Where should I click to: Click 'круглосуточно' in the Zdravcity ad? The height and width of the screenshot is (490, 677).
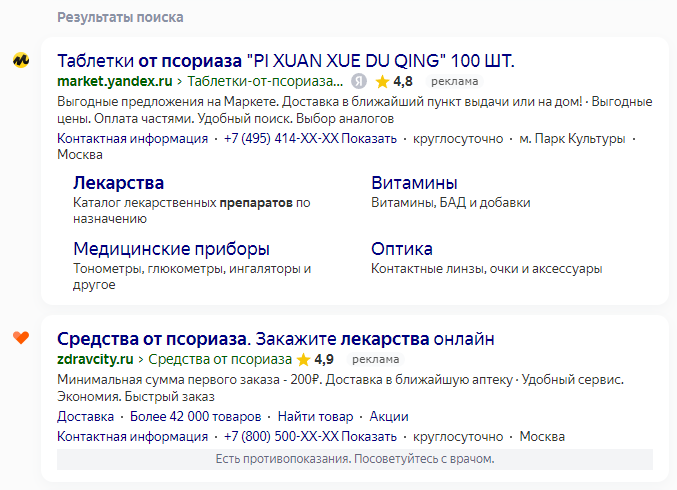click(458, 436)
